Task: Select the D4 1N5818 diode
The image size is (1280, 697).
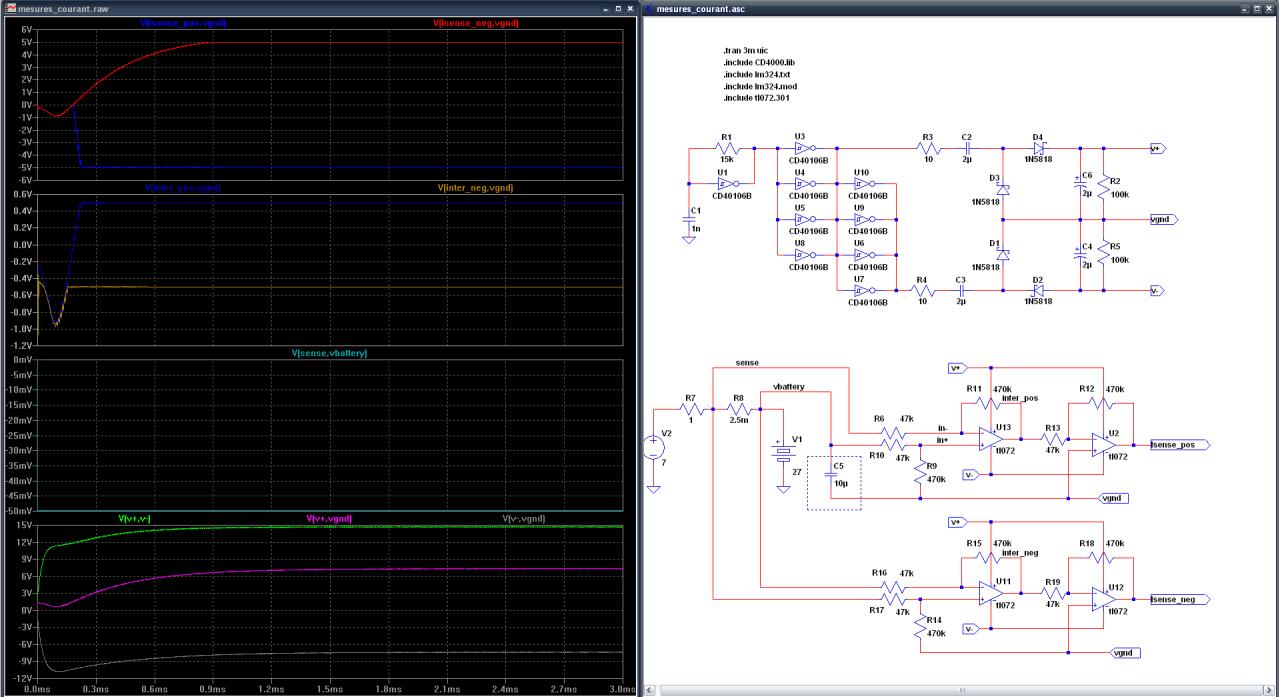Action: [x=1037, y=148]
